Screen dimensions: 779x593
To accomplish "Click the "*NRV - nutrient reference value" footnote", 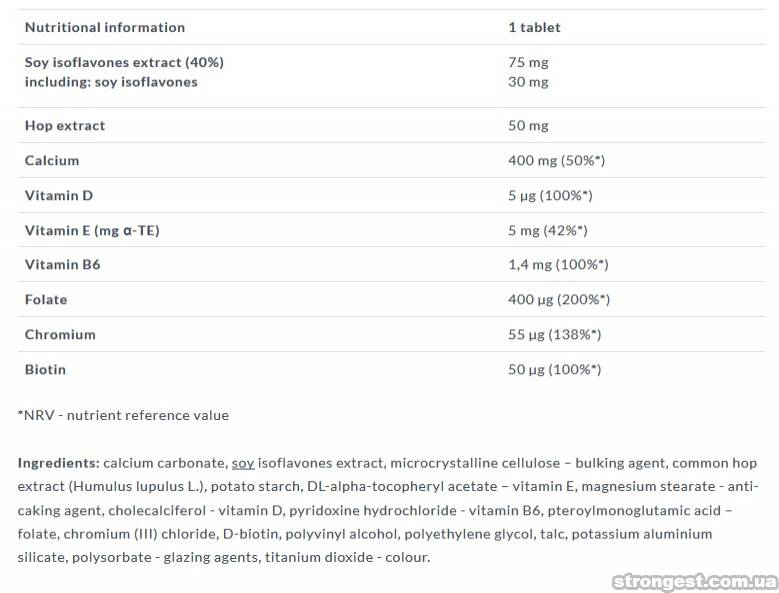I will pyautogui.click(x=123, y=415).
